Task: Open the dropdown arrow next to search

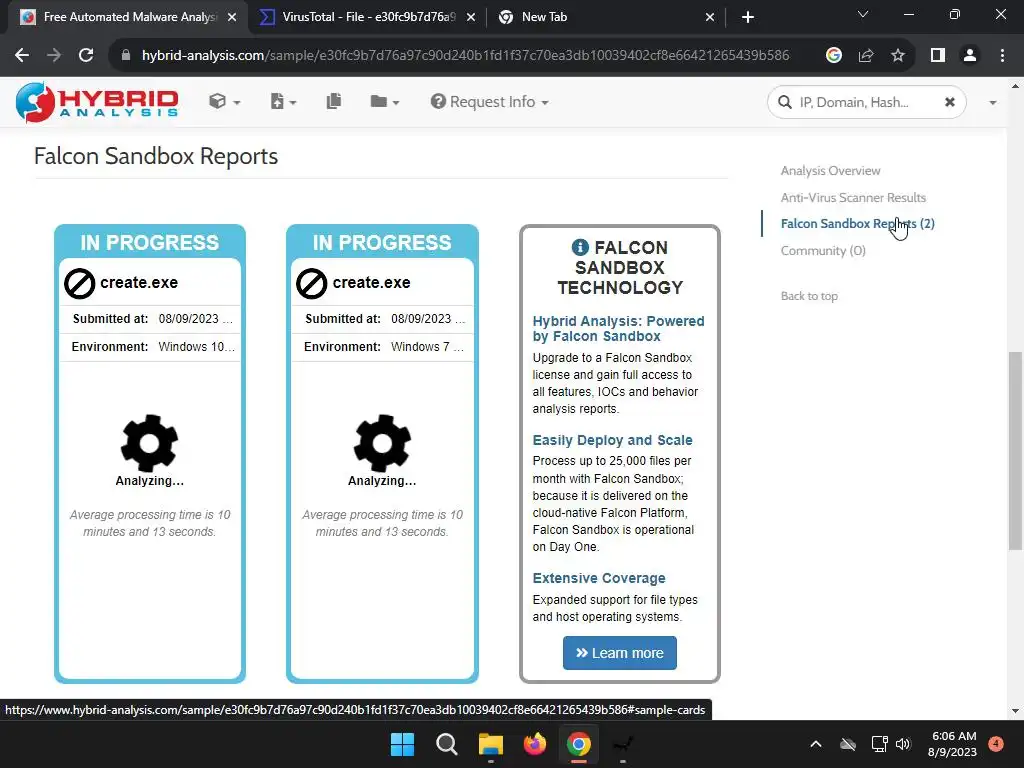Action: tap(993, 103)
